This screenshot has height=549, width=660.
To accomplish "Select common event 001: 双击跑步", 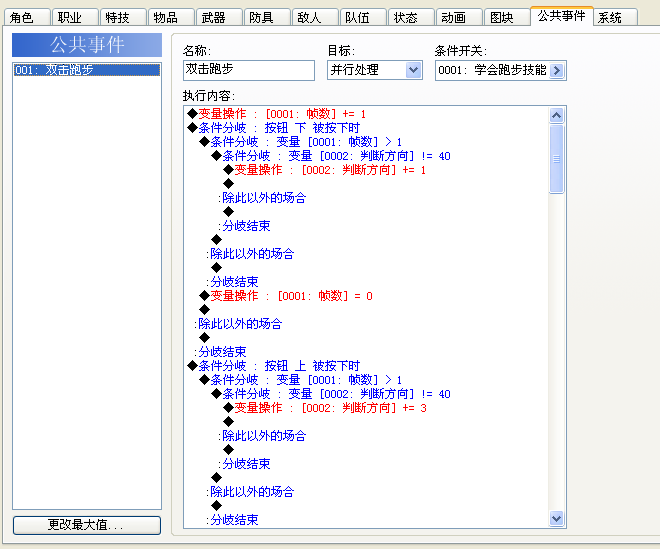I will coord(87,69).
